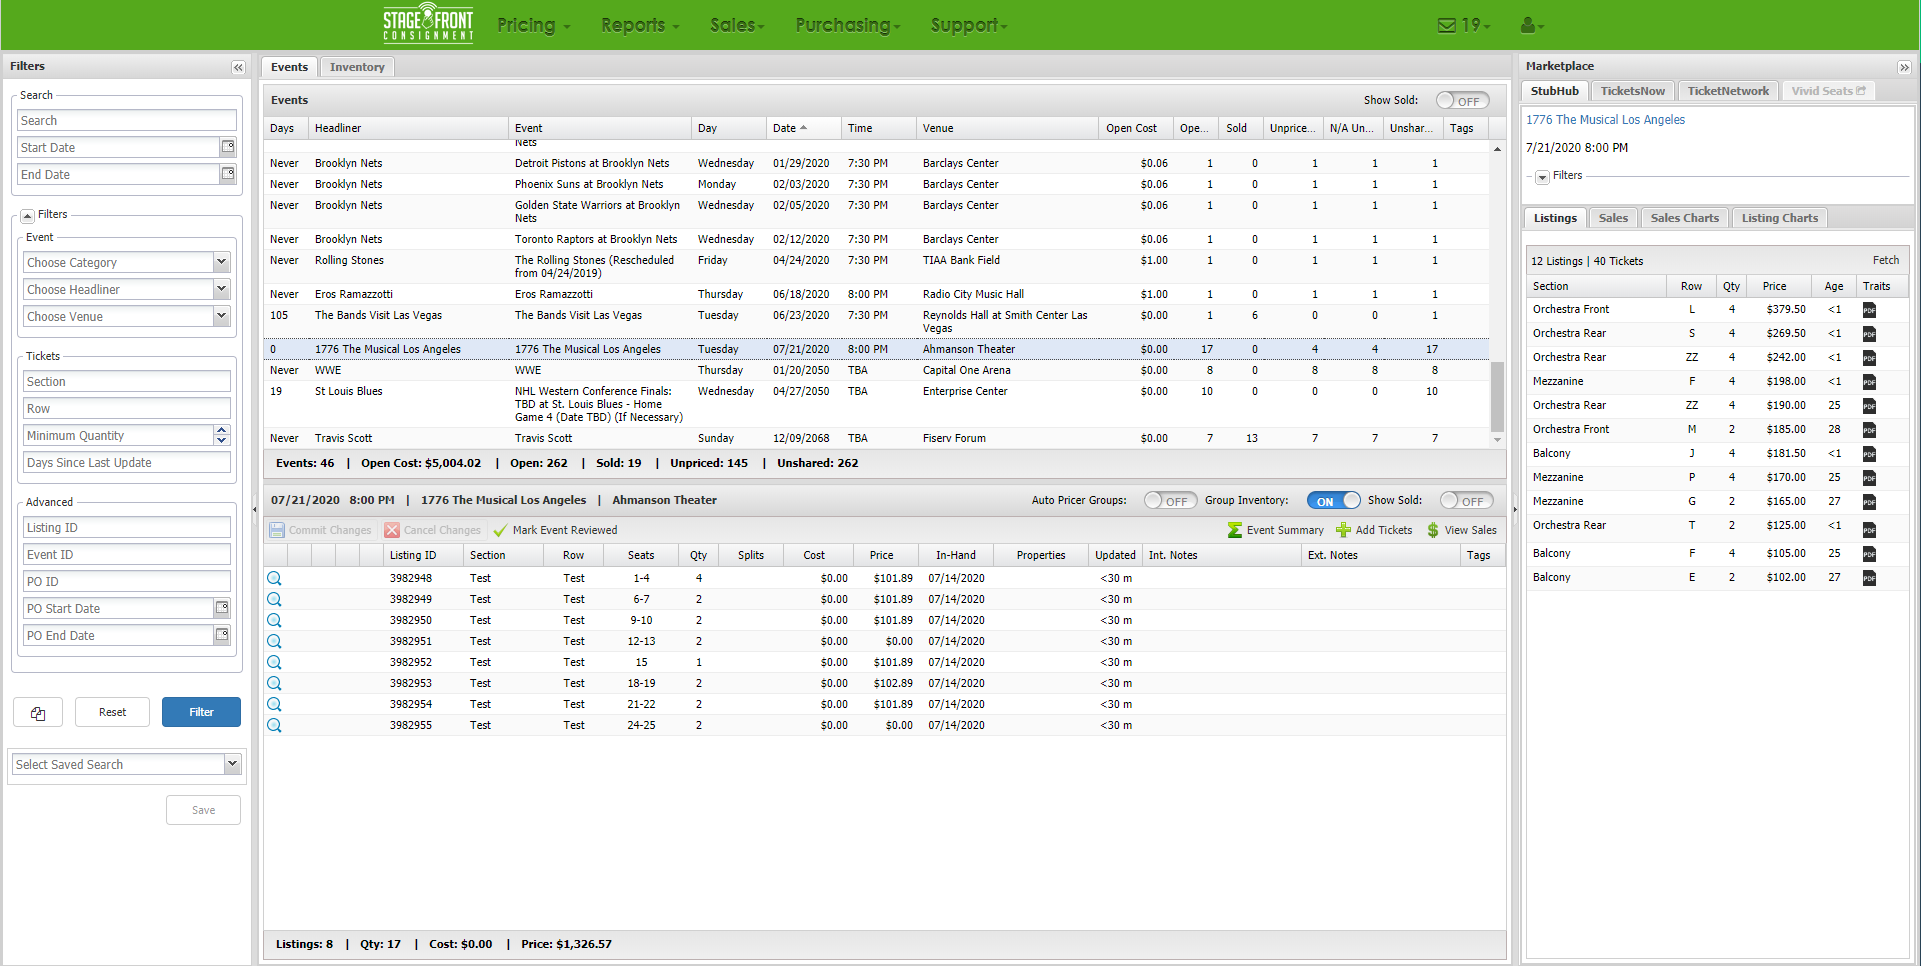Click Add Tickets button
The width and height of the screenshot is (1921, 966).
(1374, 530)
